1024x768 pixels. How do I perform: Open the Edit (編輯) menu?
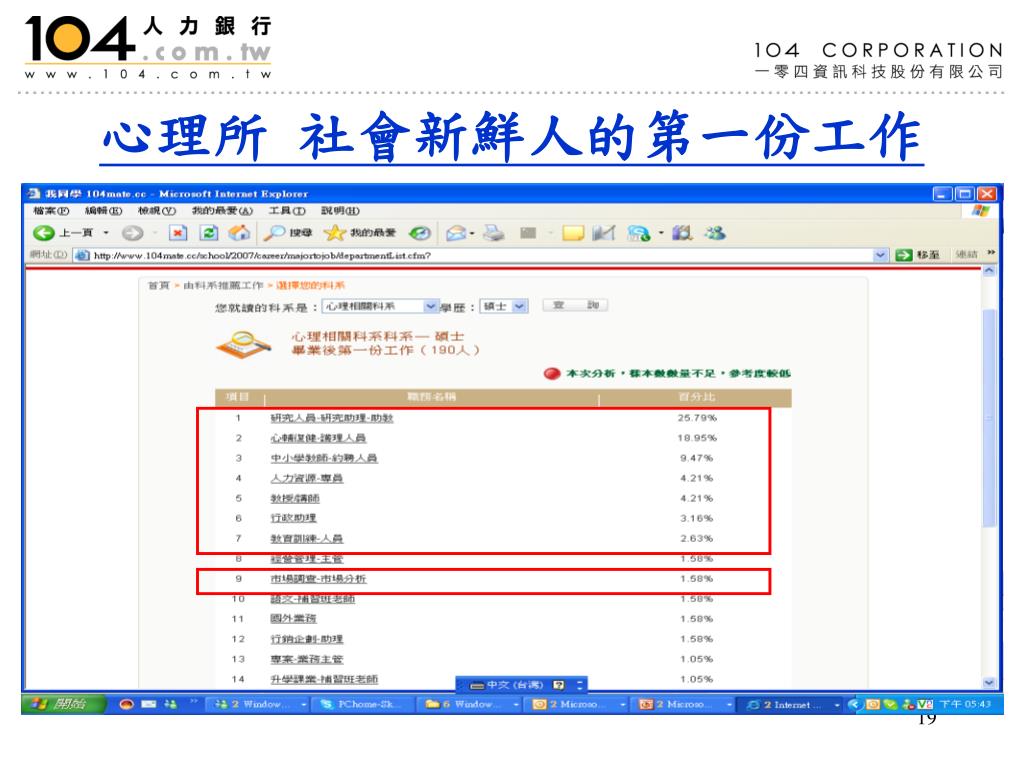103,211
